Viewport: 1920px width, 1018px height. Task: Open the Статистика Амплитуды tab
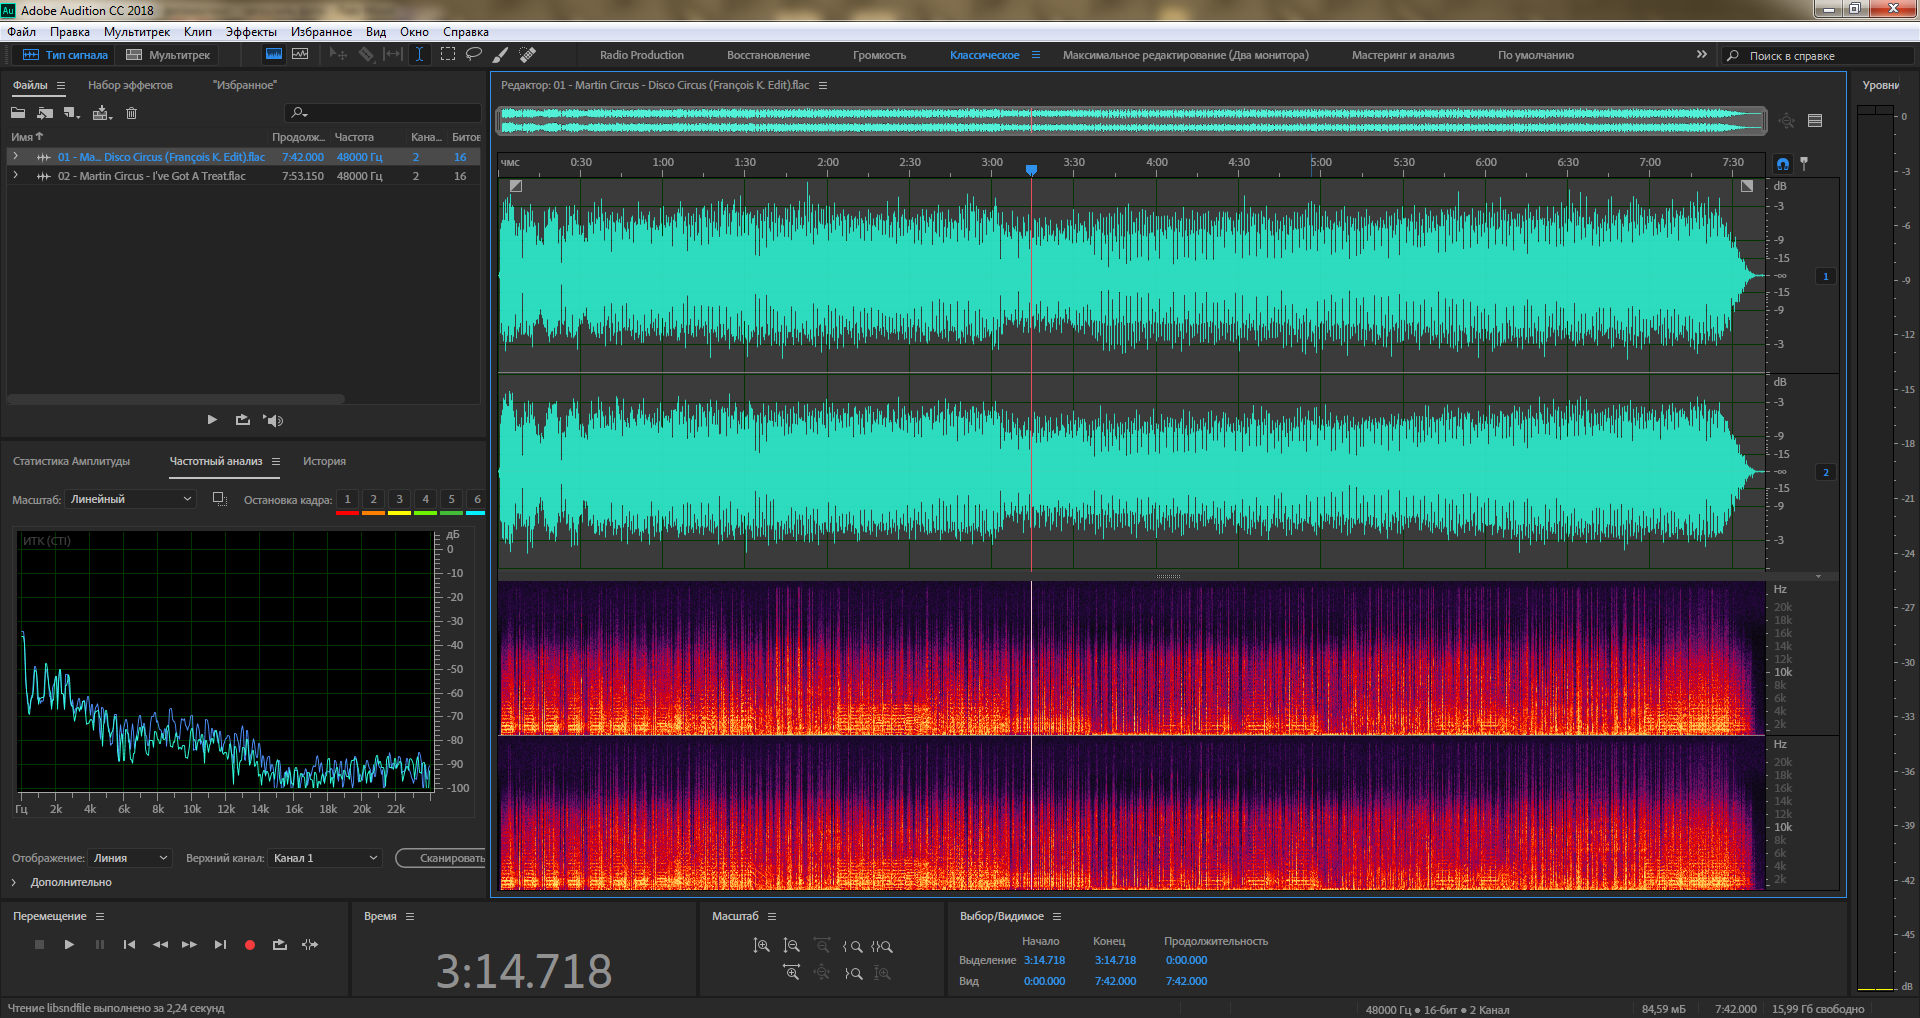(72, 461)
